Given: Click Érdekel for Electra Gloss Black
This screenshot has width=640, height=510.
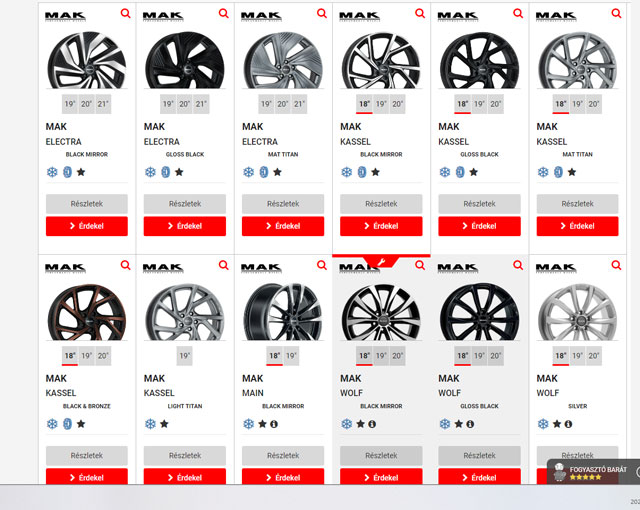Looking at the screenshot, I should point(184,226).
